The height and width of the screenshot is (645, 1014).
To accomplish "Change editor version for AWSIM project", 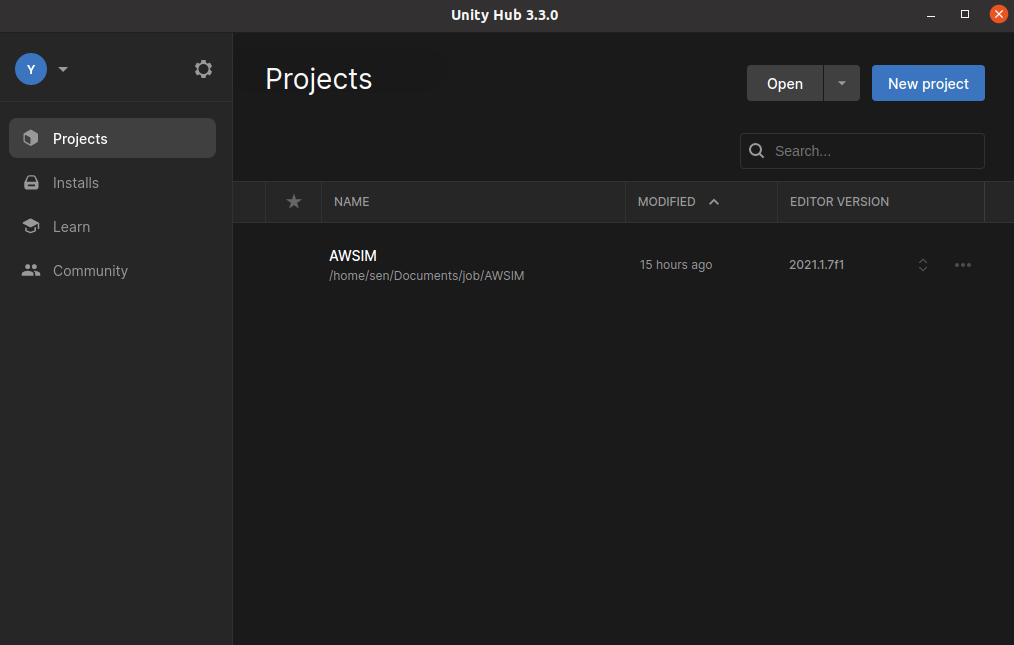I will coord(921,264).
